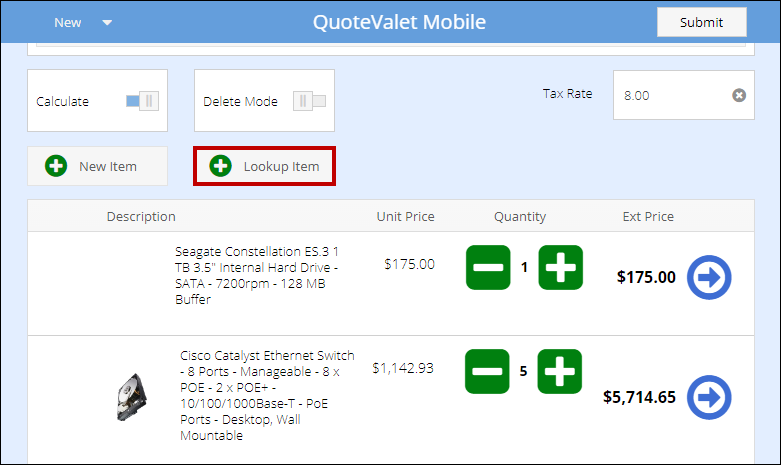Viewport: 781px width, 465px height.
Task: Decrease quantity of Seagate hard drive
Action: (x=488, y=268)
